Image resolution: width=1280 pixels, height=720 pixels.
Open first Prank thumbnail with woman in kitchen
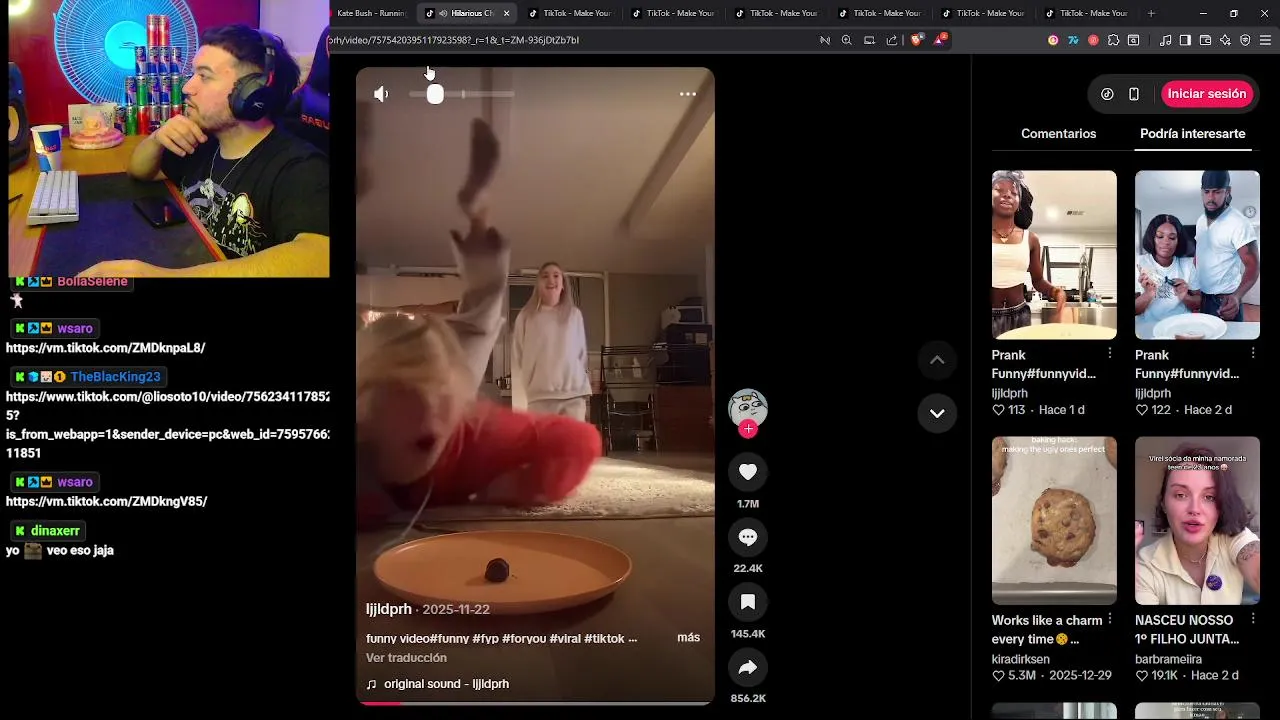(x=1054, y=255)
